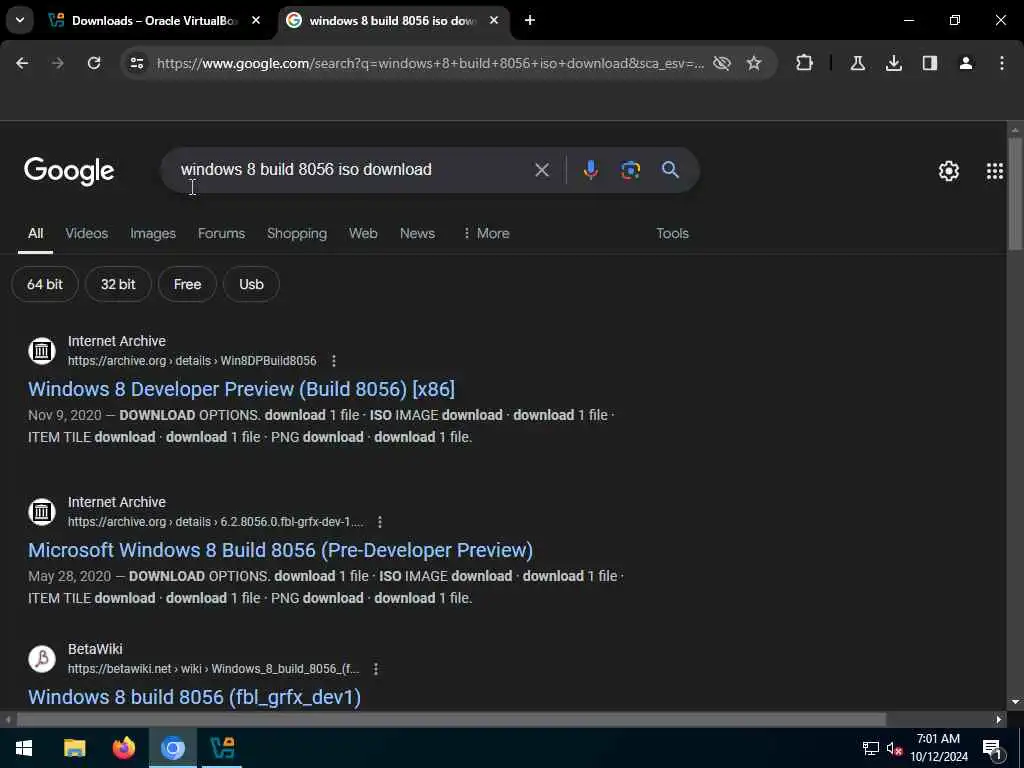This screenshot has height=768, width=1024.
Task: Open the profile account icon
Action: (966, 63)
